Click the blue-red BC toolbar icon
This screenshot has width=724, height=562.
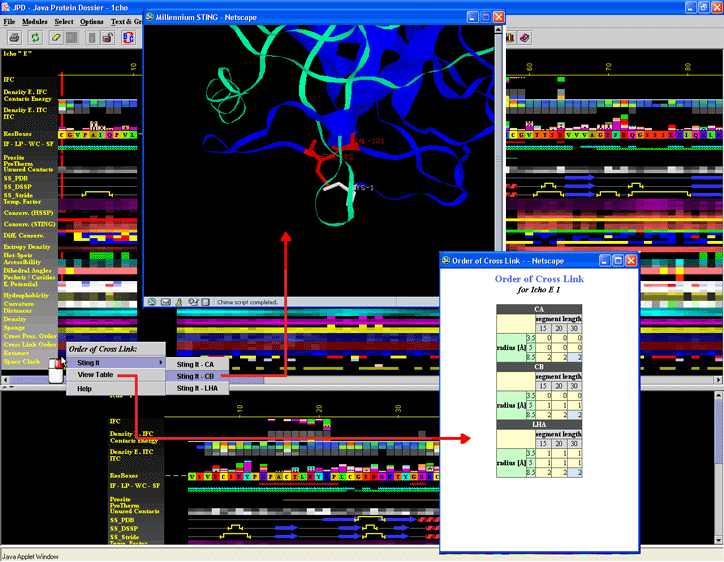(x=128, y=37)
